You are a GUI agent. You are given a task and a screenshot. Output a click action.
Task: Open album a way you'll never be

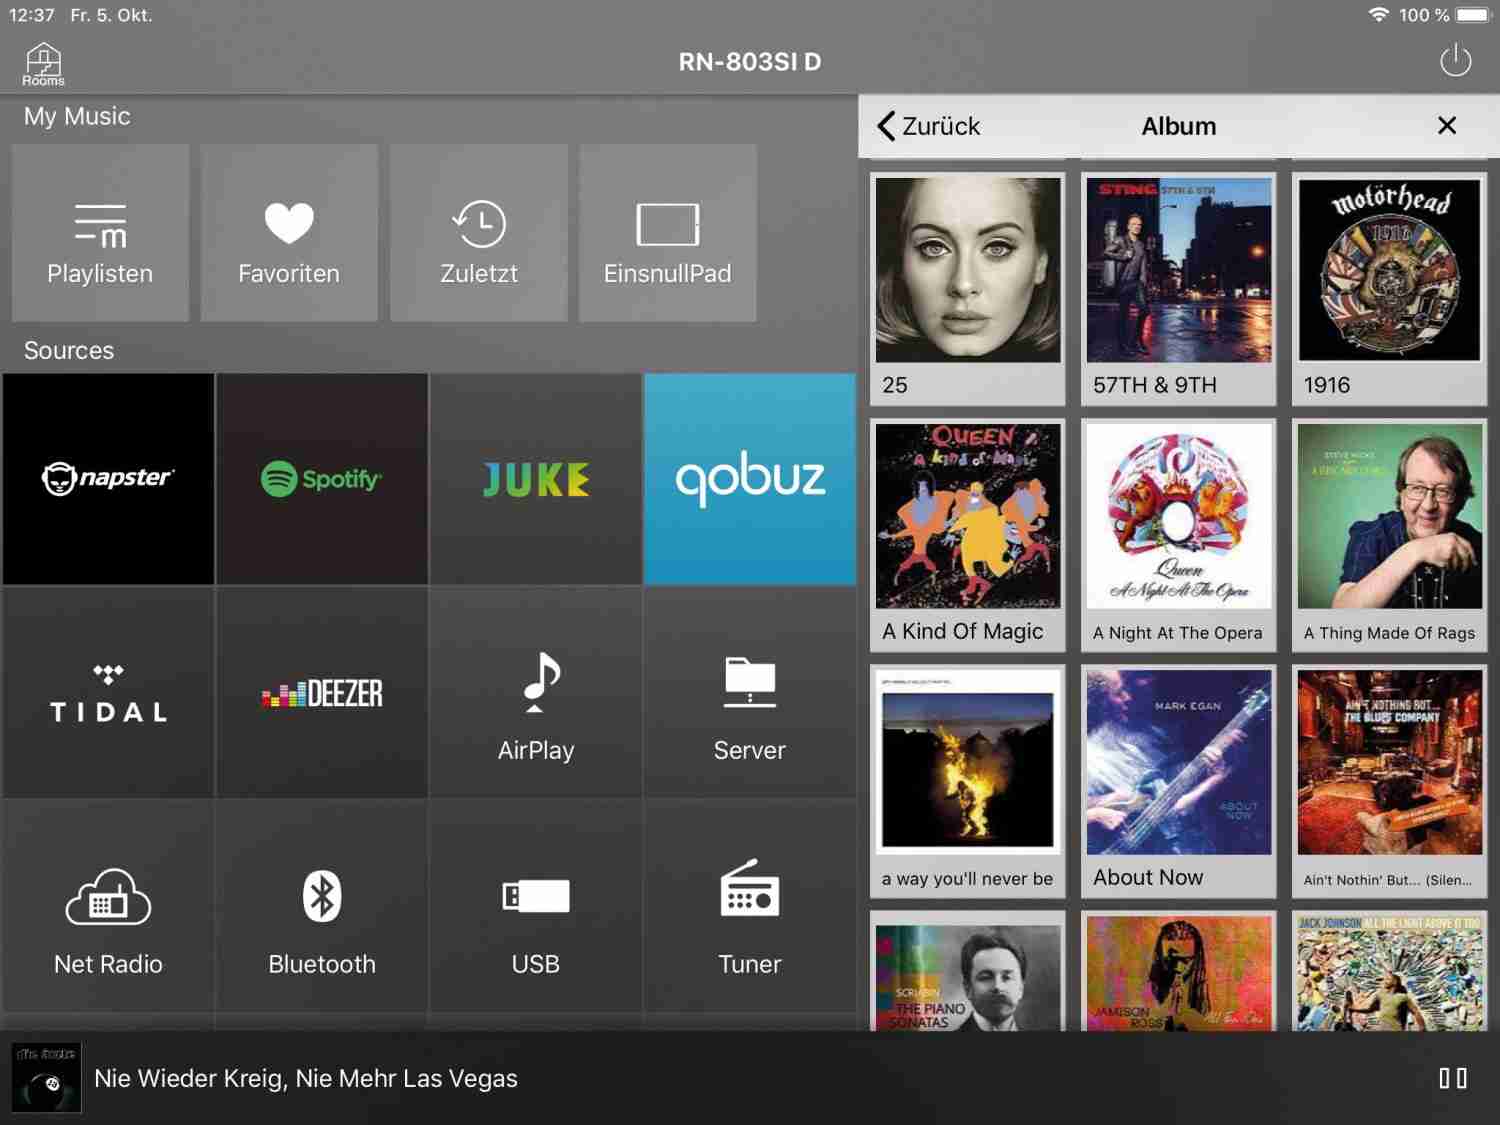(968, 781)
